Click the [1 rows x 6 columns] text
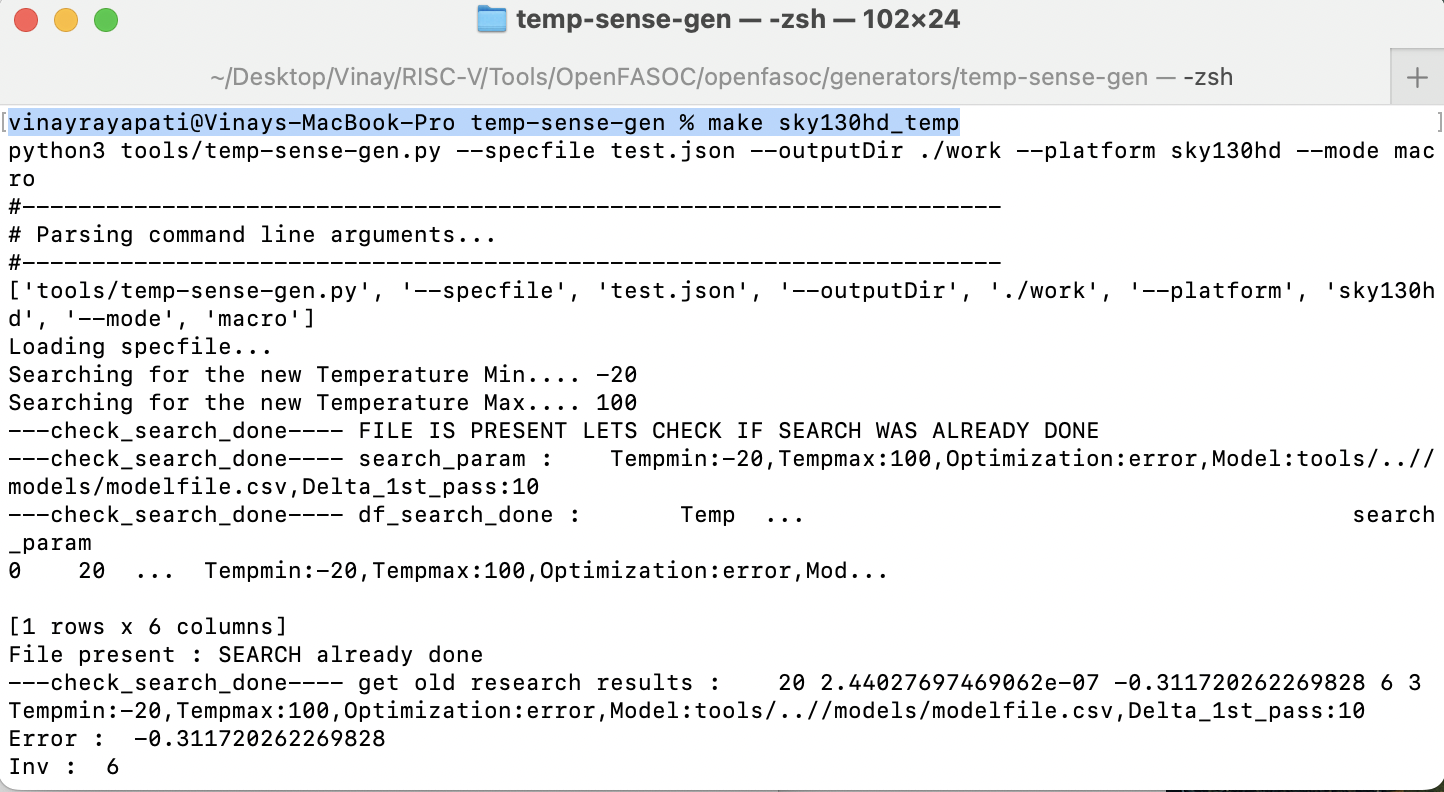This screenshot has width=1444, height=792. [146, 626]
